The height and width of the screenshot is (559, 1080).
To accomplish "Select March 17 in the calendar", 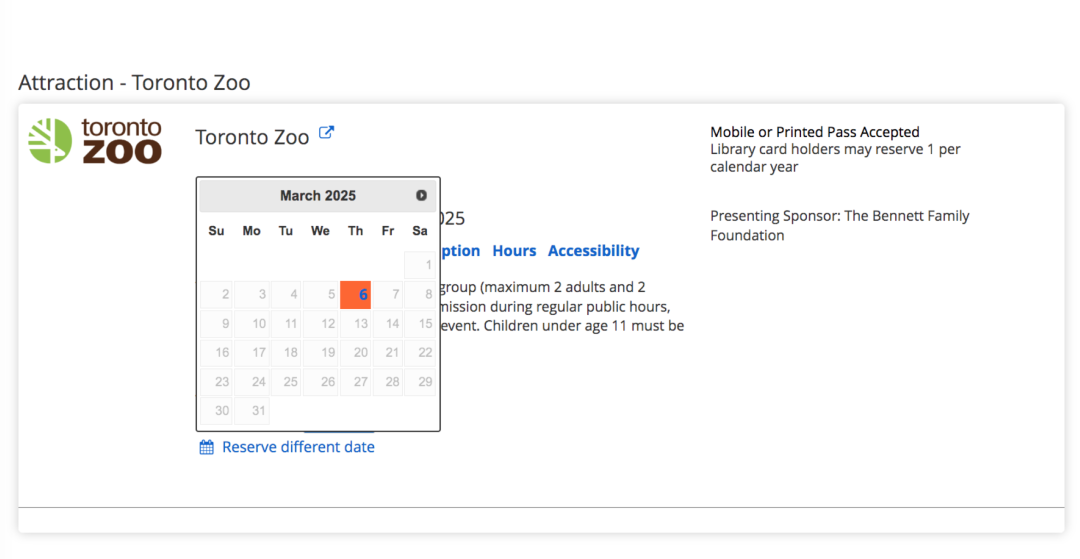I will point(251,352).
